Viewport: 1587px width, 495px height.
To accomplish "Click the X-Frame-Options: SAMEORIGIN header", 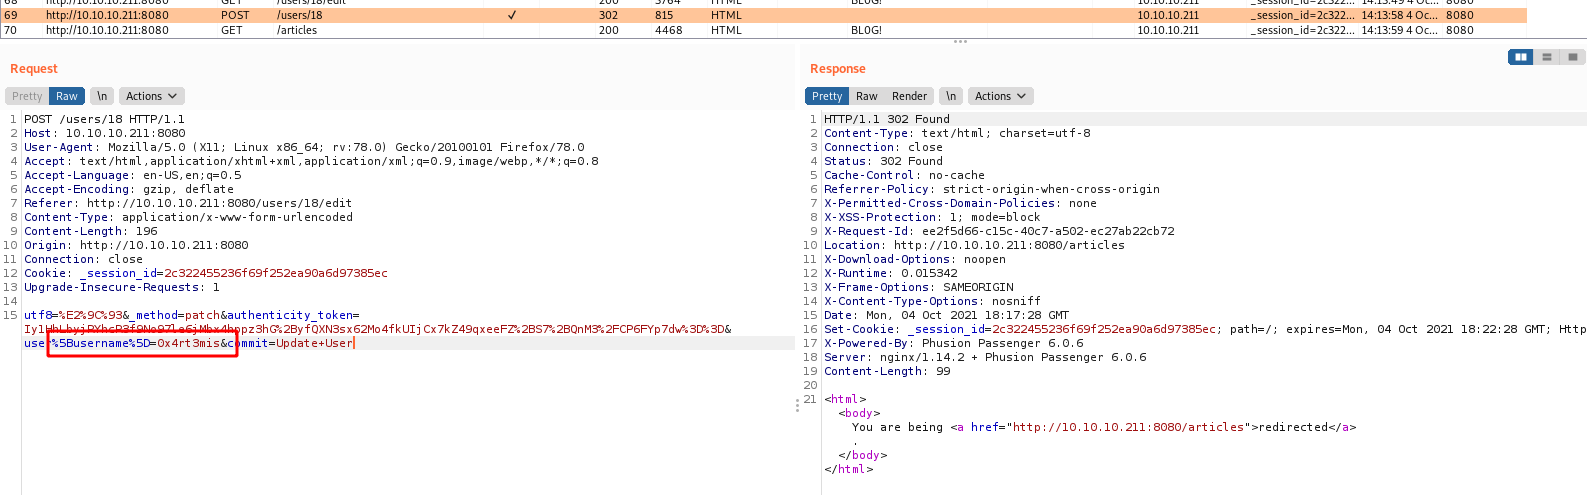I will 919,287.
